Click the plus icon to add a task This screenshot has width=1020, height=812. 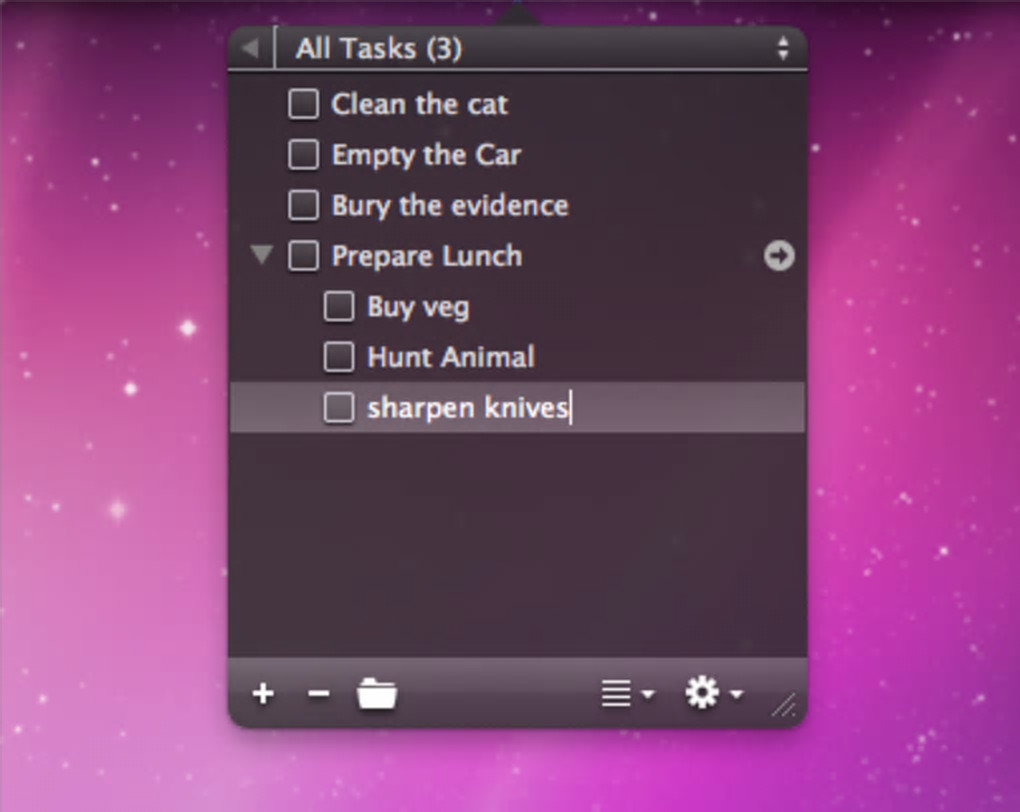point(263,694)
